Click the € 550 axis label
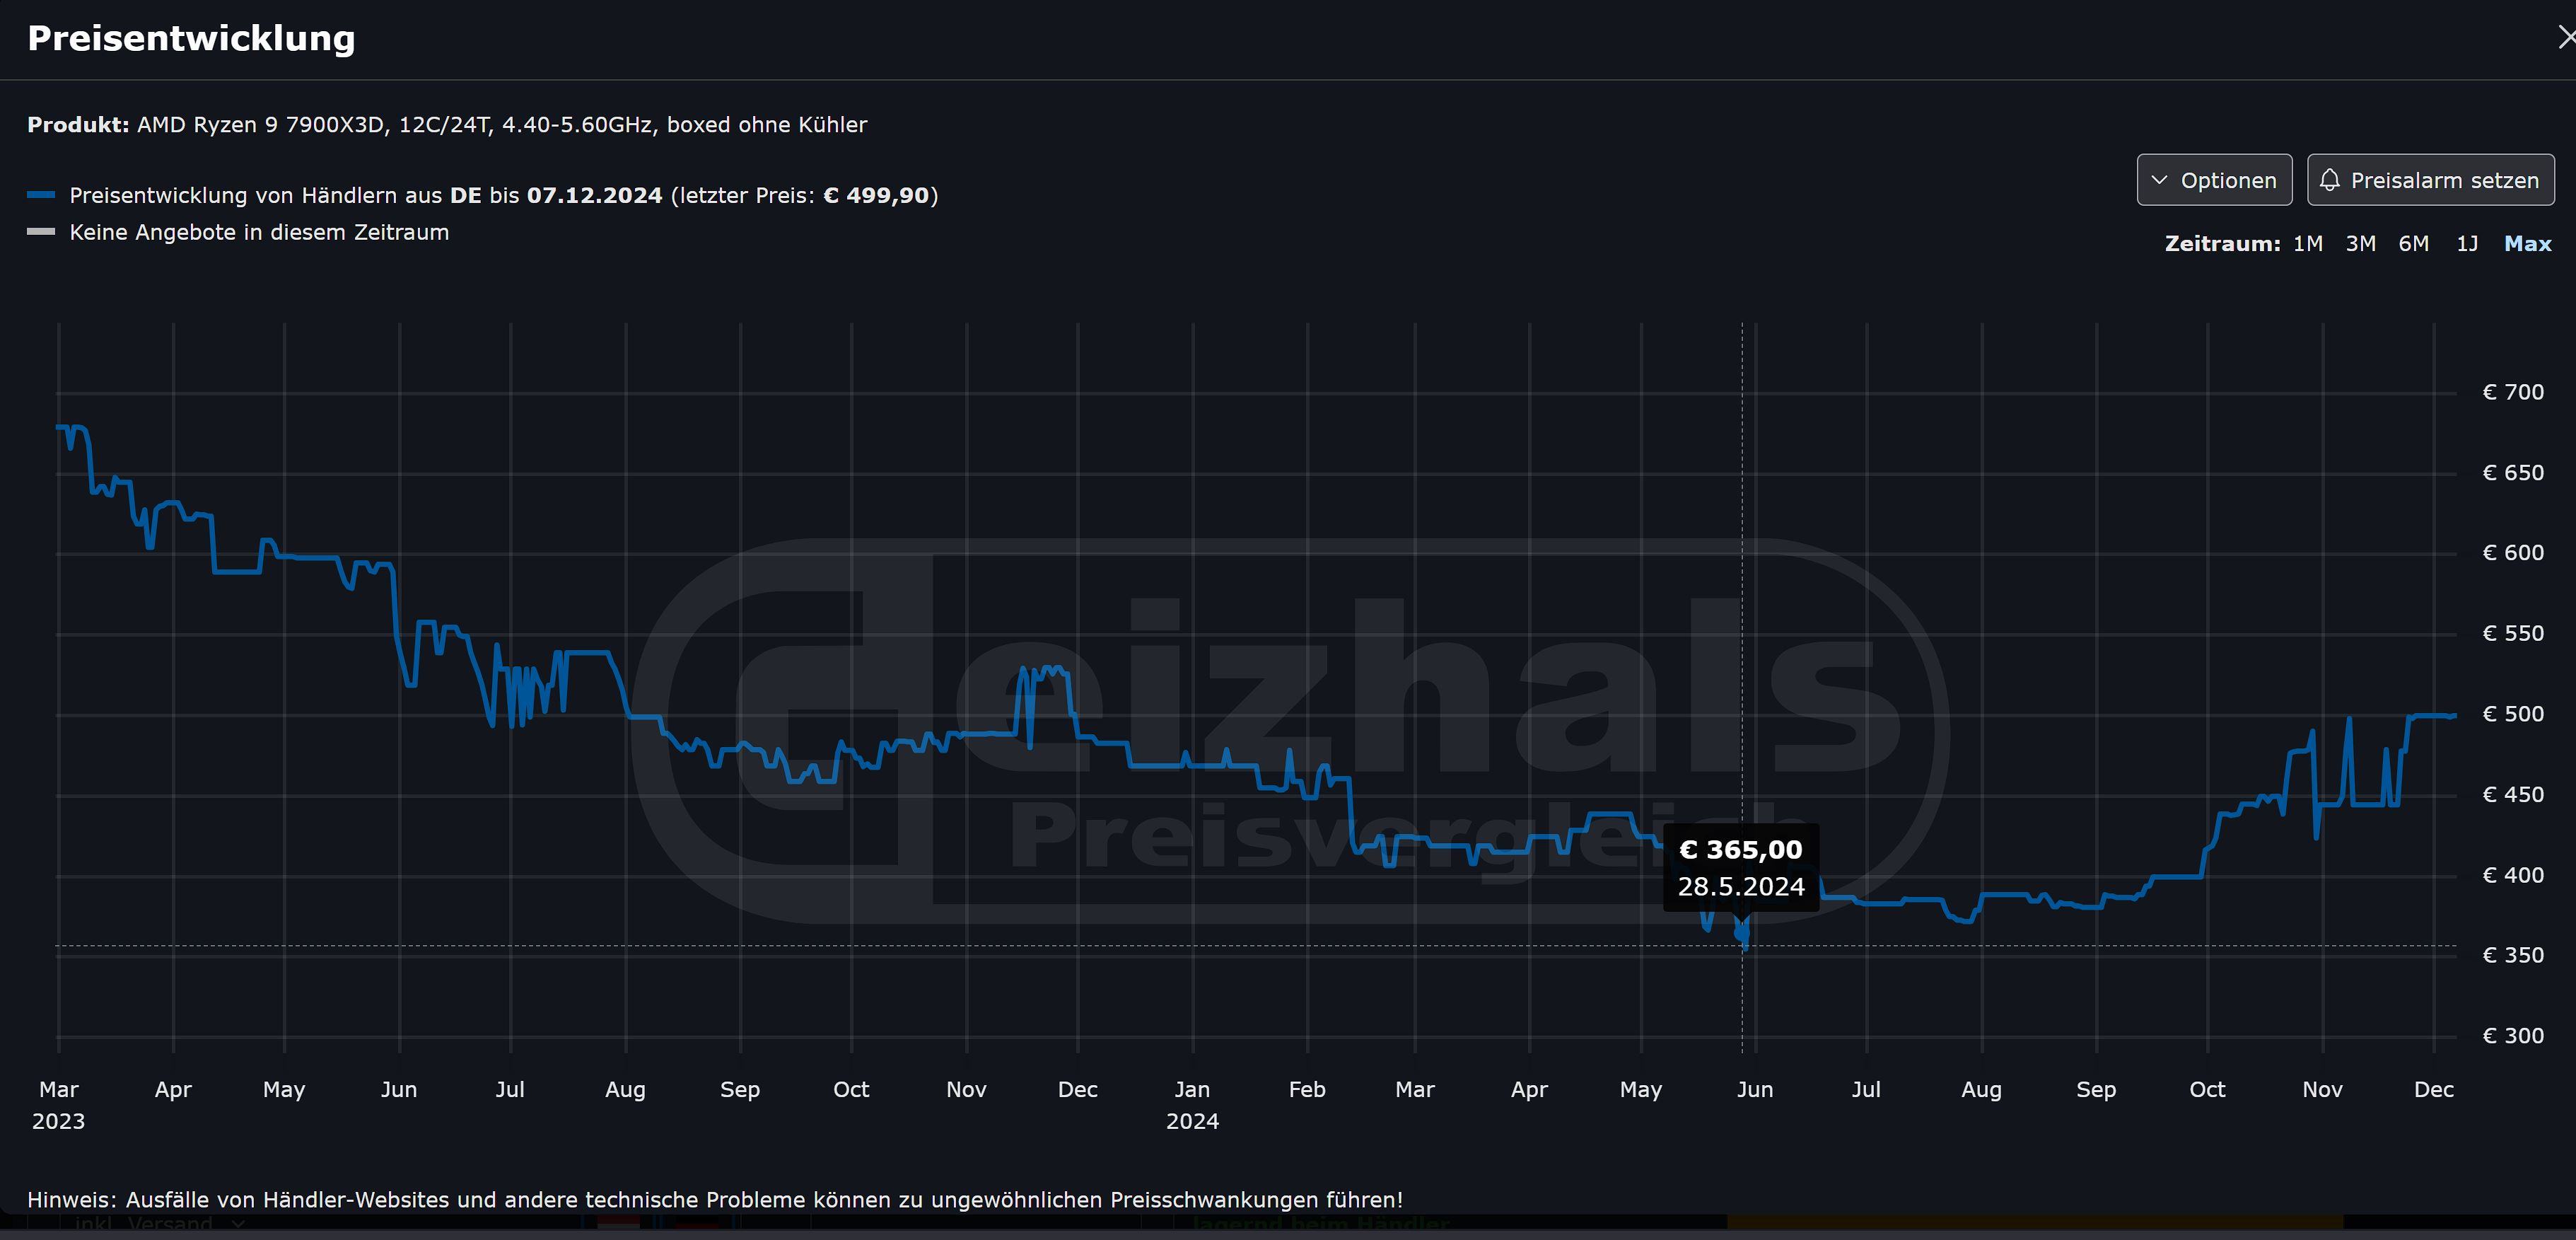The height and width of the screenshot is (1240, 2576). (2513, 633)
